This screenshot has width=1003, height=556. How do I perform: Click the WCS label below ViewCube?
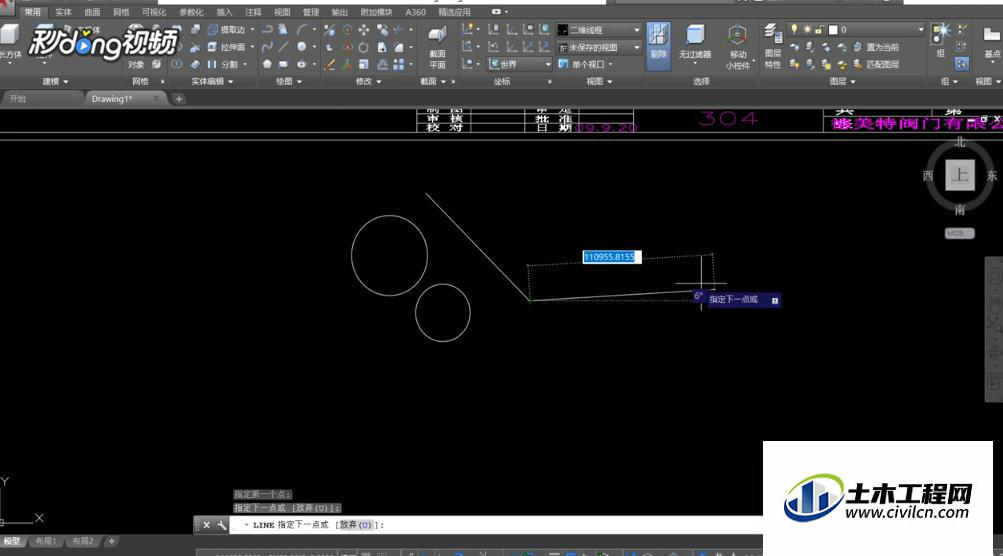(960, 233)
